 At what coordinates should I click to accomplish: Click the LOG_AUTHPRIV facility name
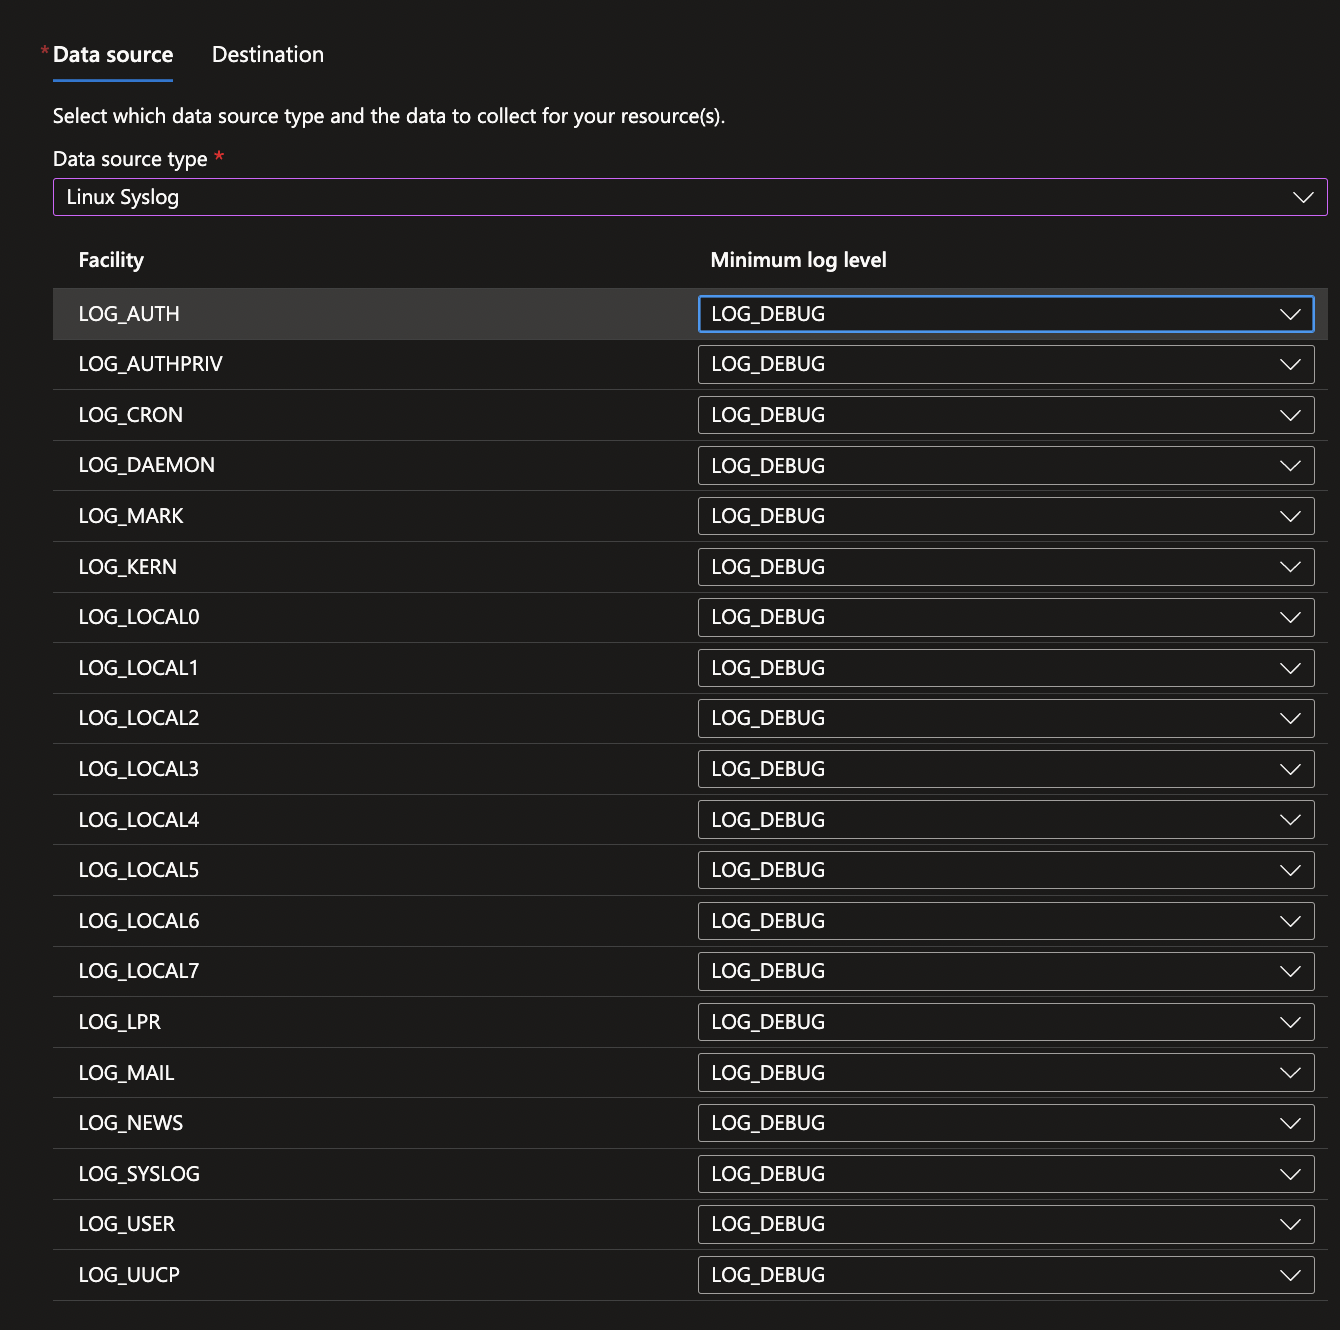pyautogui.click(x=151, y=364)
